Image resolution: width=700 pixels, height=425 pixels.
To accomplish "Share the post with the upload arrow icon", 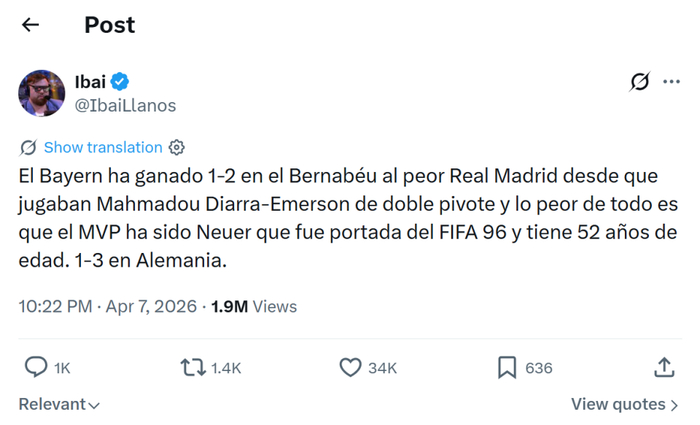I will click(664, 368).
